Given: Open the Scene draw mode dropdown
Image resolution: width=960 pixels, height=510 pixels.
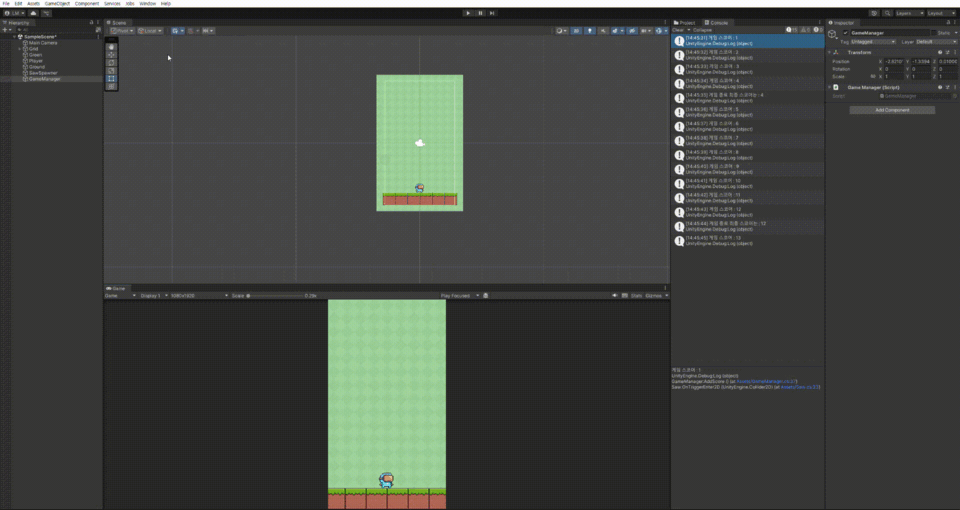Looking at the screenshot, I should click(x=561, y=31).
